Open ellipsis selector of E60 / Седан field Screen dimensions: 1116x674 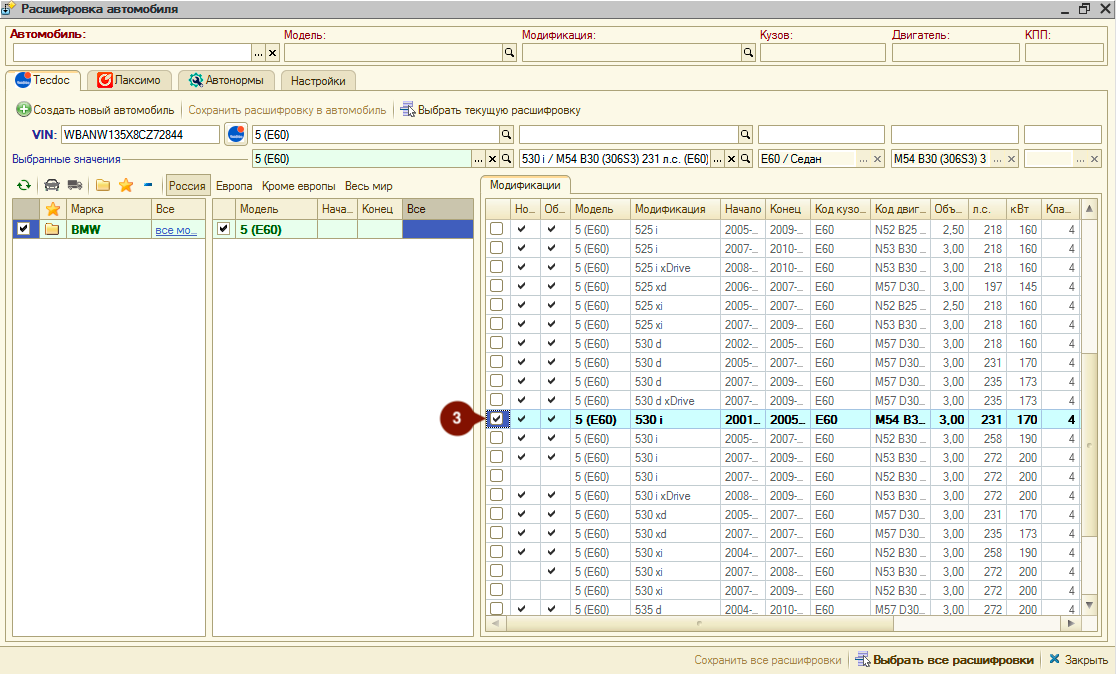coord(863,159)
